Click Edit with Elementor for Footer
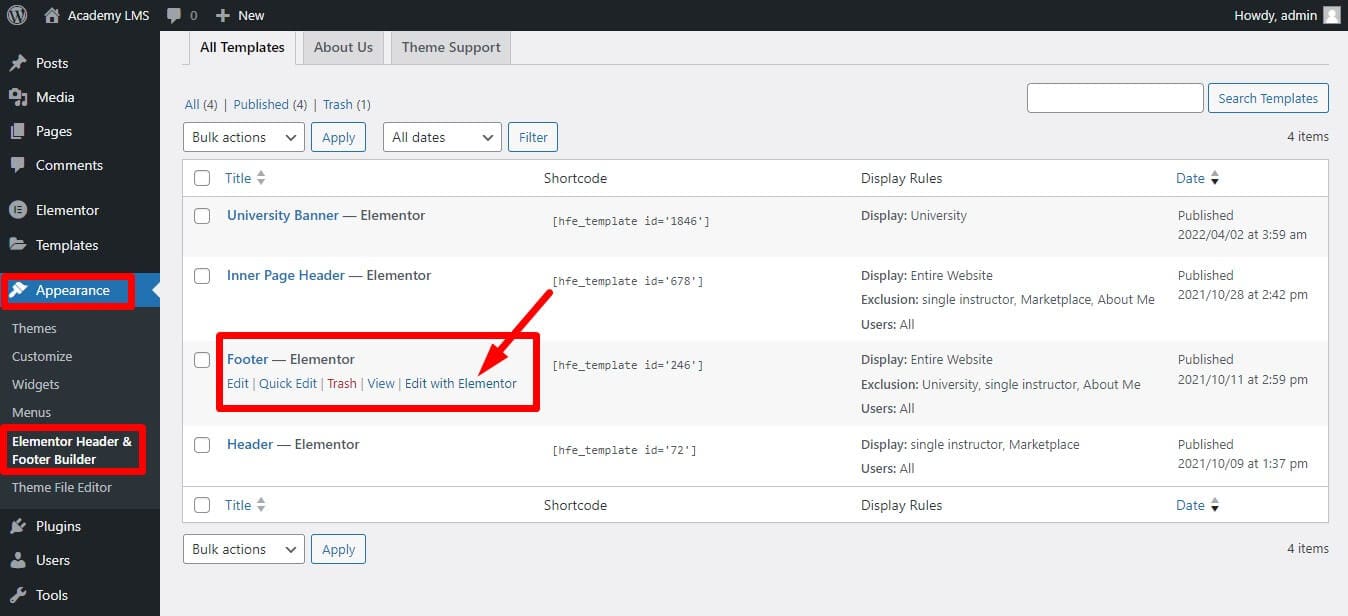Screen dimensions: 1348x616 460,383
